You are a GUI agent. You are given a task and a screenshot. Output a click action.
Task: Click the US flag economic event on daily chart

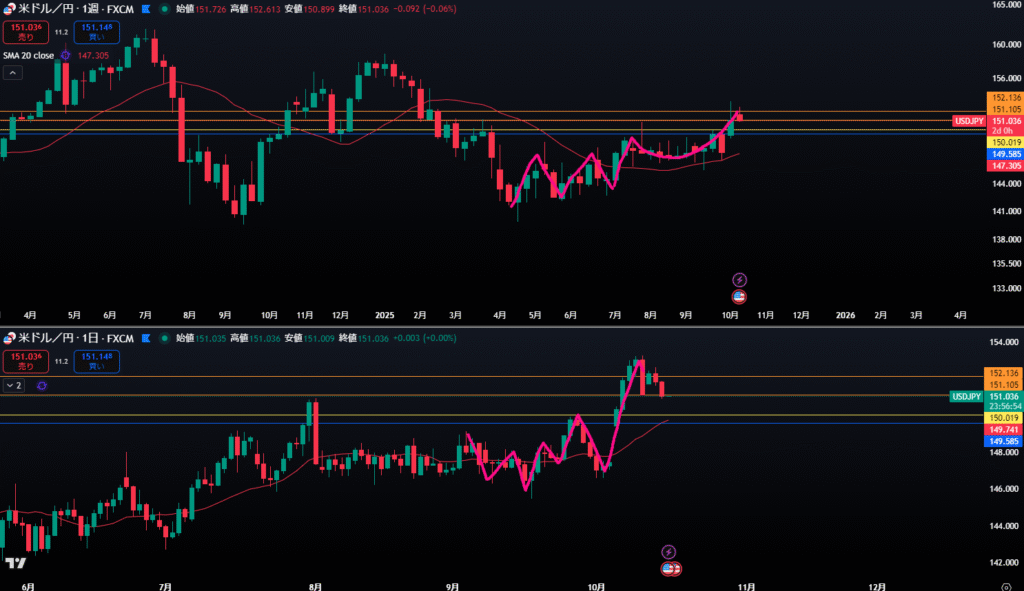[x=671, y=569]
